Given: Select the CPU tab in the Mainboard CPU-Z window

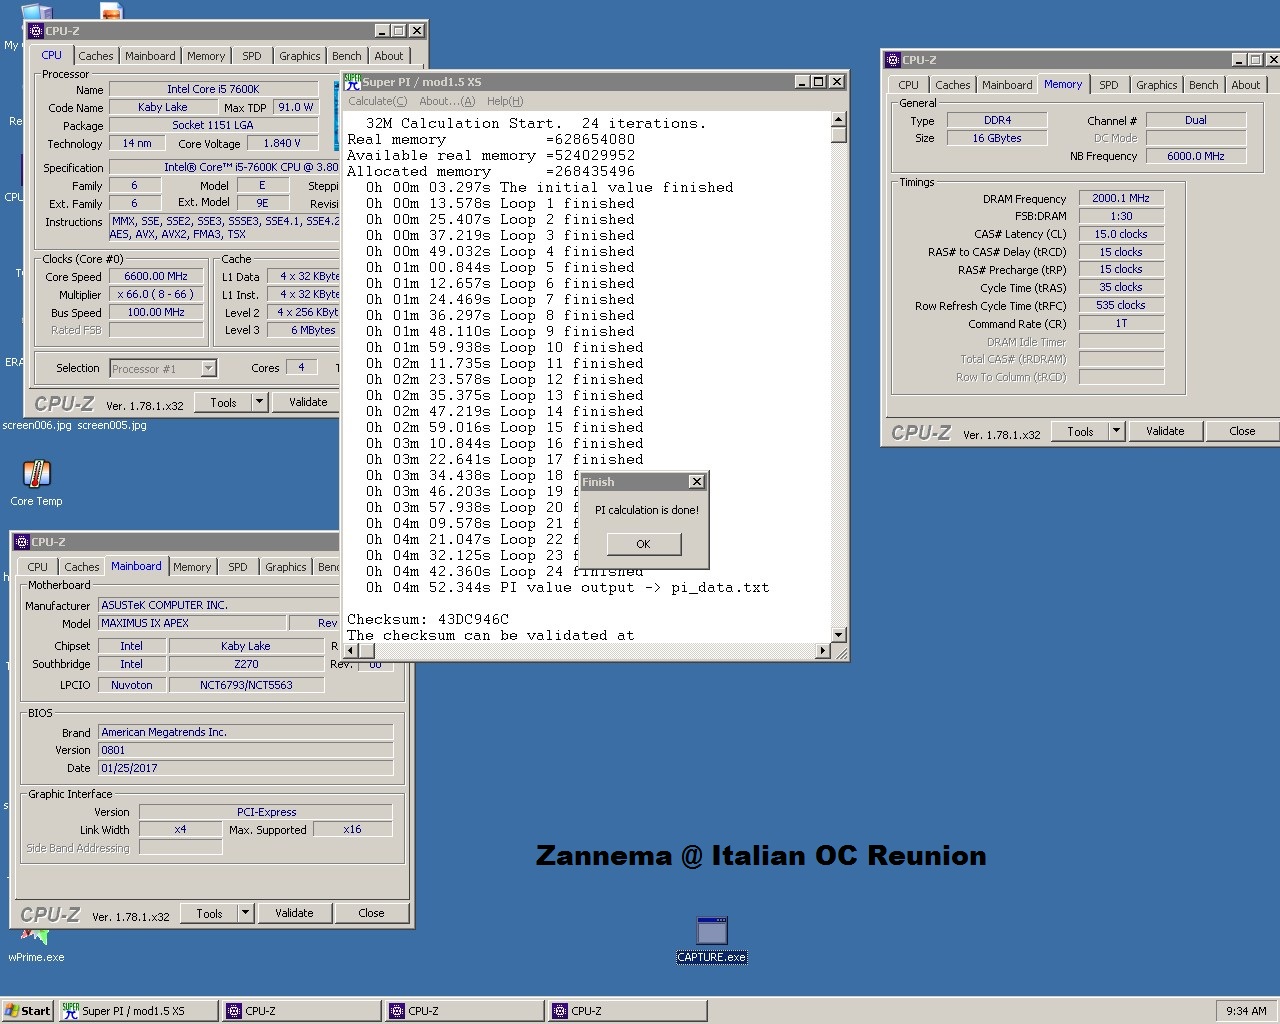Looking at the screenshot, I should pyautogui.click(x=37, y=567).
